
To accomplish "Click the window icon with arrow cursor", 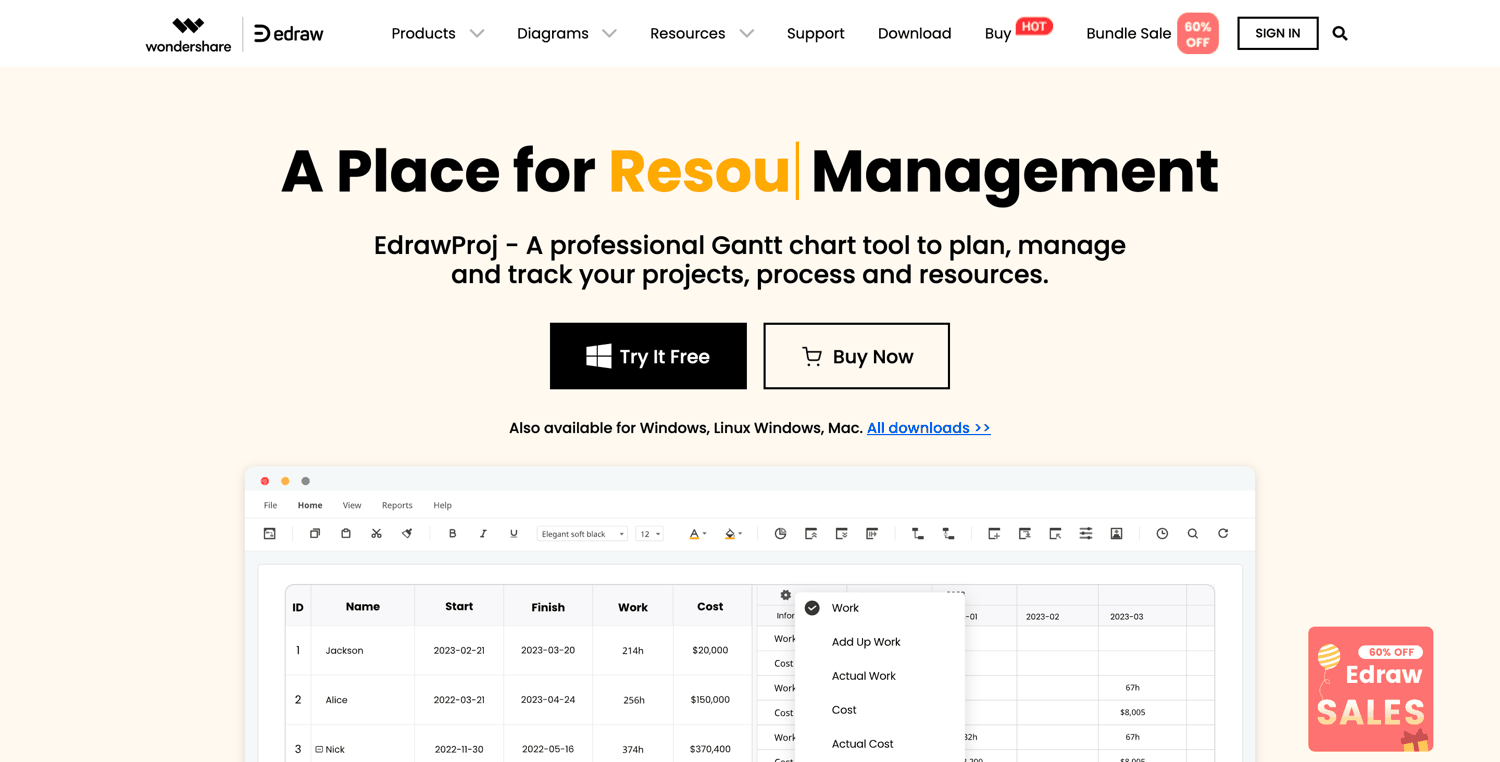I will pos(1055,534).
